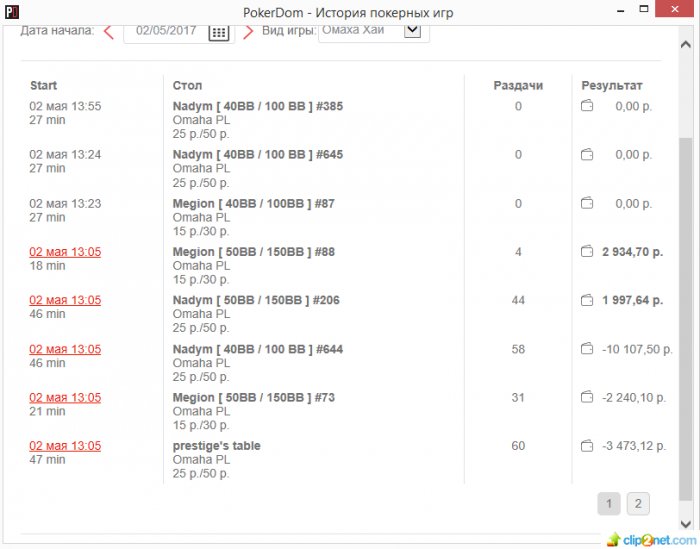Click the Стол column header
The image size is (700, 549).
(x=188, y=86)
